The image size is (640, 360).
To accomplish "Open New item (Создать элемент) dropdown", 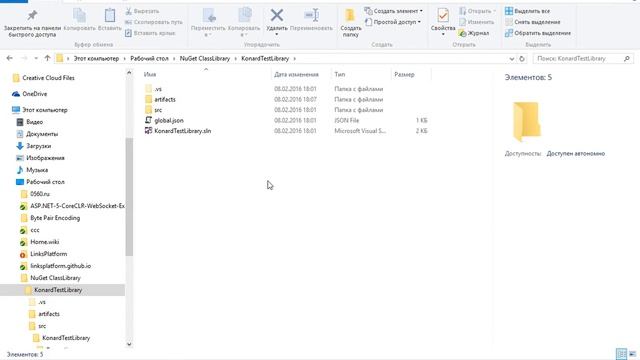I will click(x=393, y=11).
